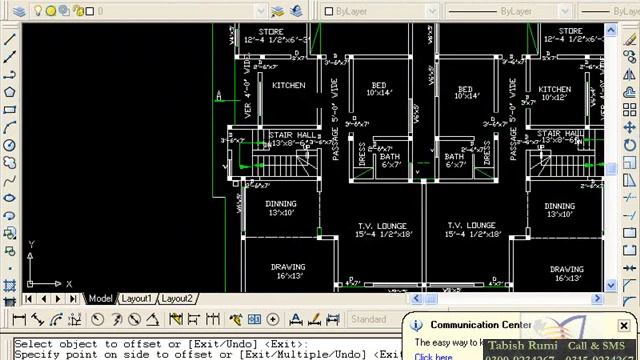Choose the Continue Dimension tool
This screenshot has height=360, width=640.
[x=213, y=319]
